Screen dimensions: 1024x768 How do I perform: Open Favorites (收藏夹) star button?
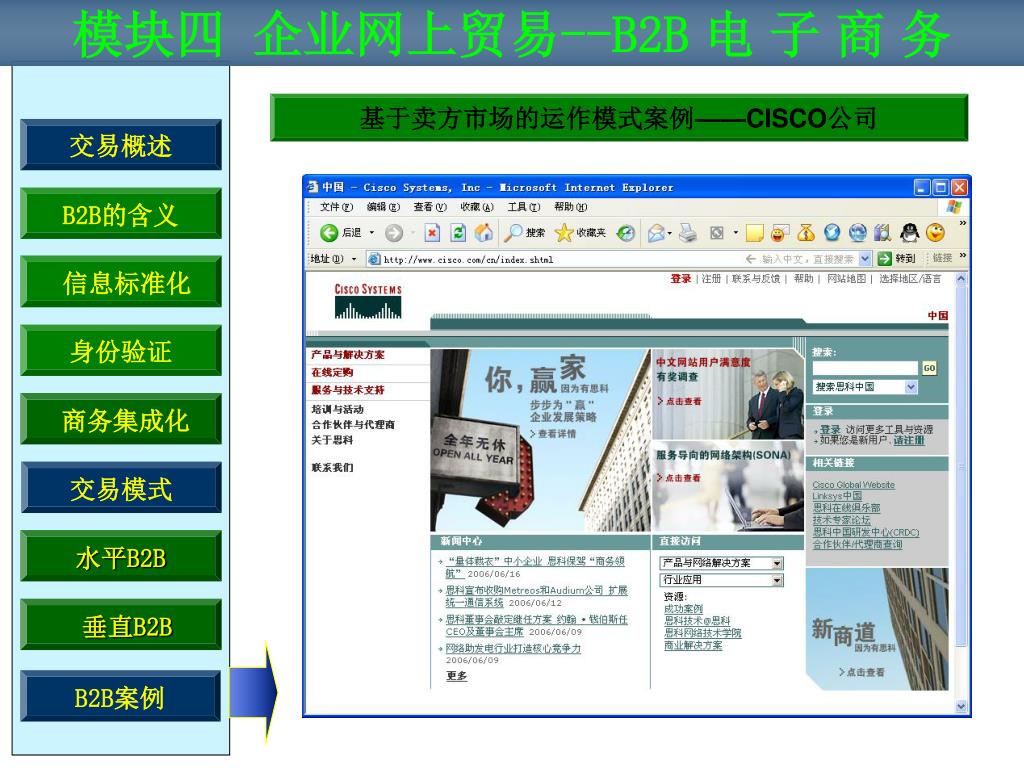click(x=581, y=232)
